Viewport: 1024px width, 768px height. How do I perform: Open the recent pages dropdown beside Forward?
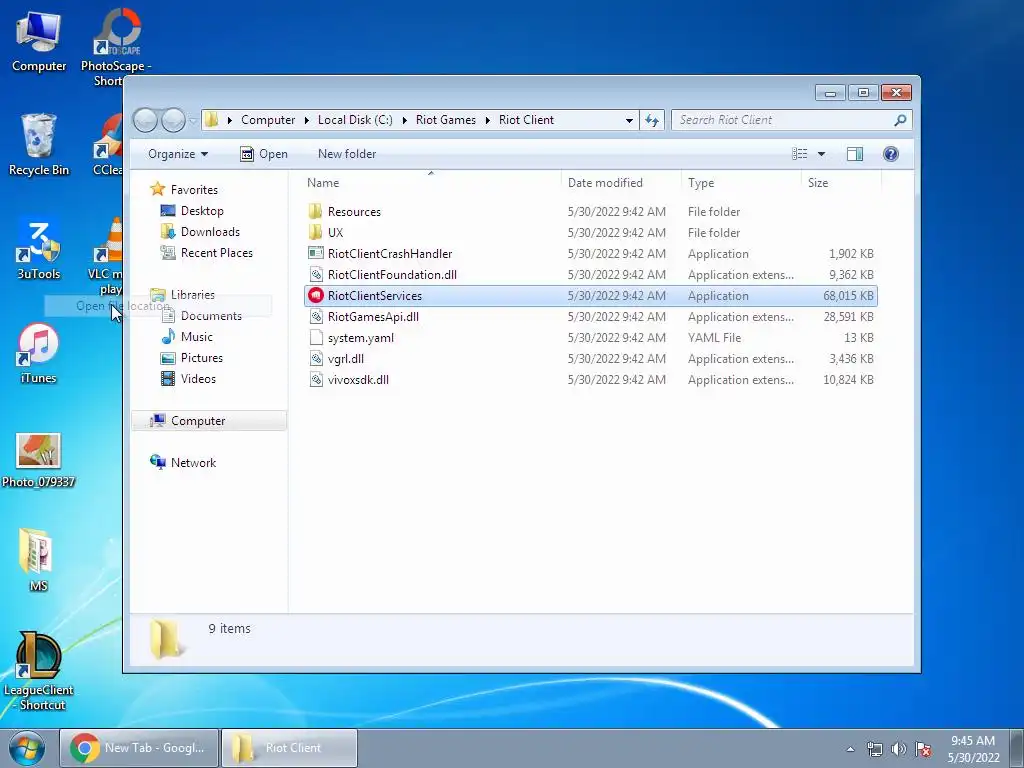pos(193,120)
